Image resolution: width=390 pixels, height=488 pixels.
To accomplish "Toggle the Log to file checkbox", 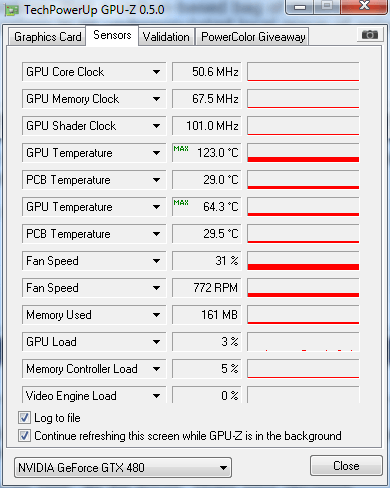I will [24, 418].
